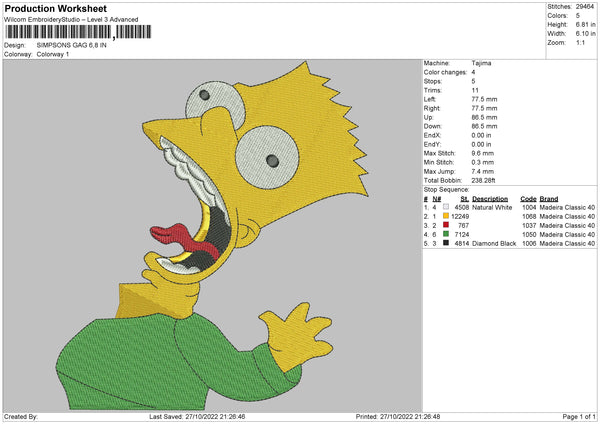Image resolution: width=600 pixels, height=424 pixels.
Task: Click the embroidery design preview image
Action: [x=213, y=236]
